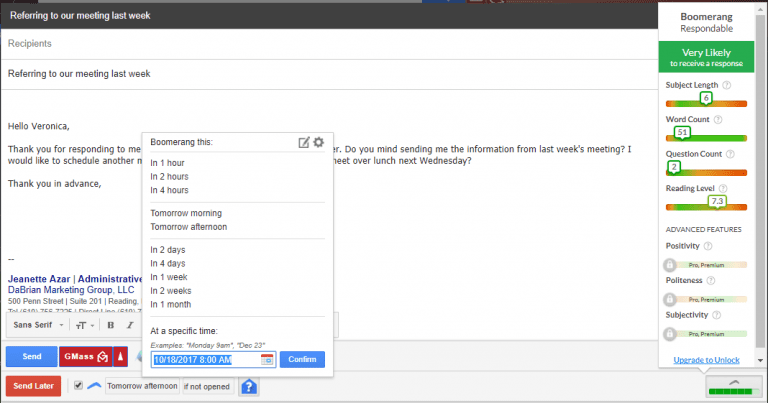
Task: Click the Subject Length slider marker
Action: pos(706,98)
